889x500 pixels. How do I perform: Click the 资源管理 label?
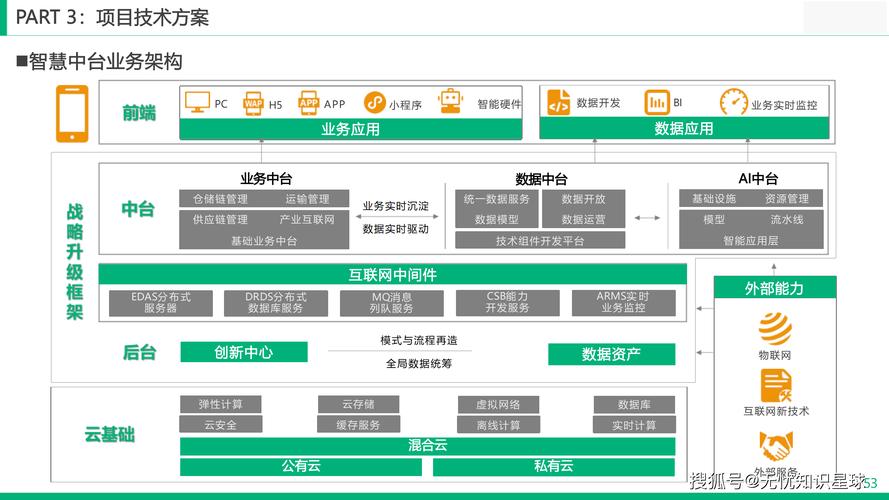click(786, 198)
